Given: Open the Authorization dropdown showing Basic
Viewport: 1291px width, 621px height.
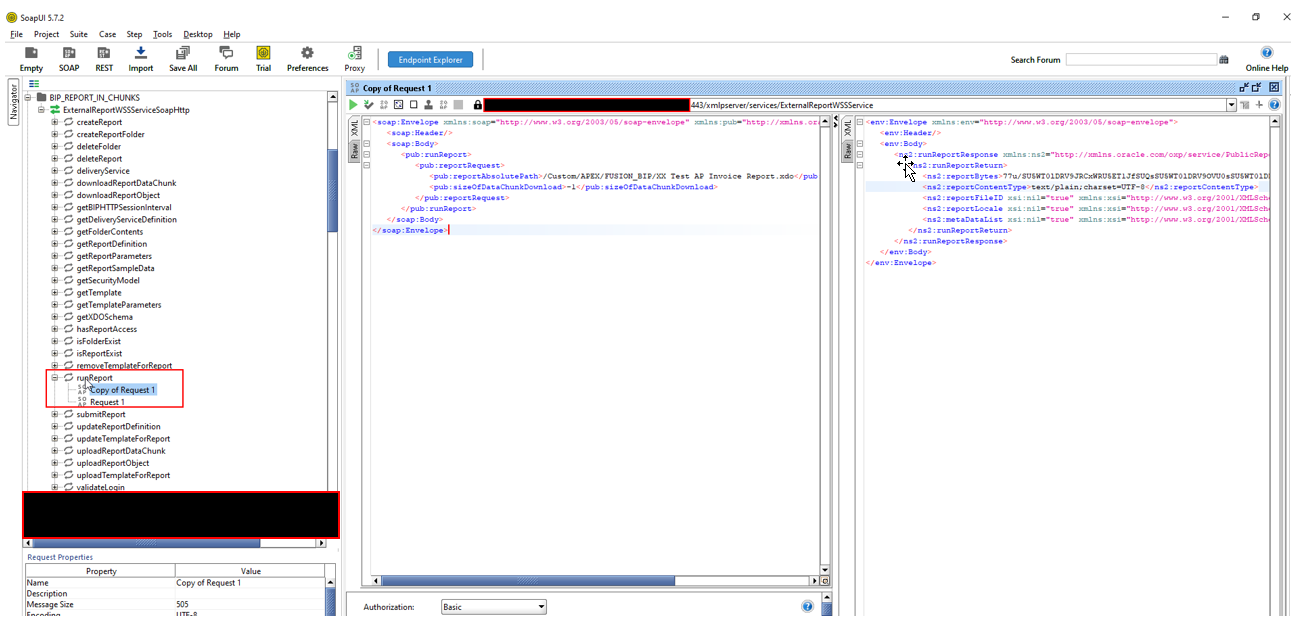Looking at the screenshot, I should pyautogui.click(x=494, y=607).
